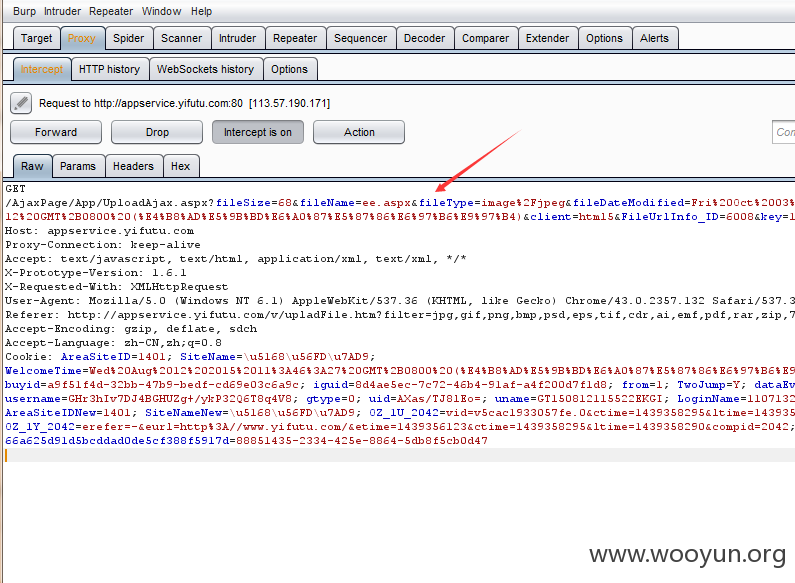View the Alerts tab
This screenshot has height=583, width=795.
pos(655,39)
